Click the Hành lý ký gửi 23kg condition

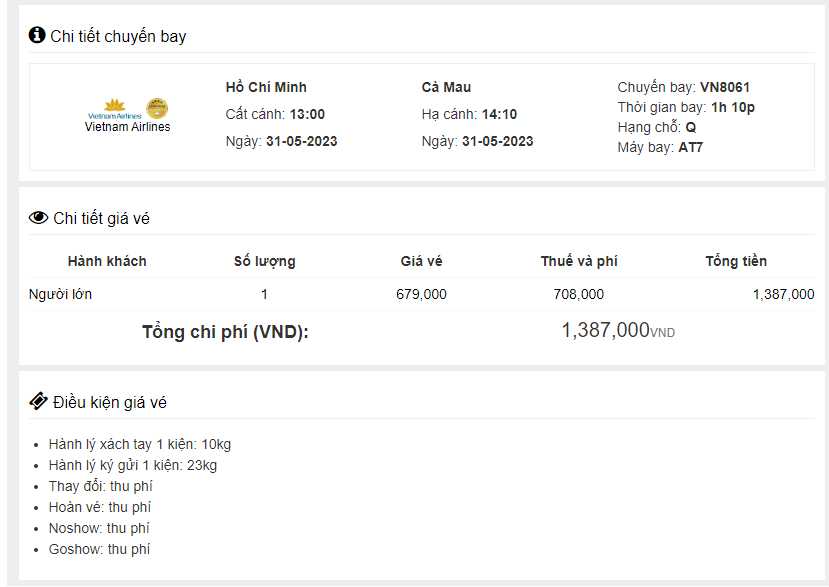pos(133,465)
